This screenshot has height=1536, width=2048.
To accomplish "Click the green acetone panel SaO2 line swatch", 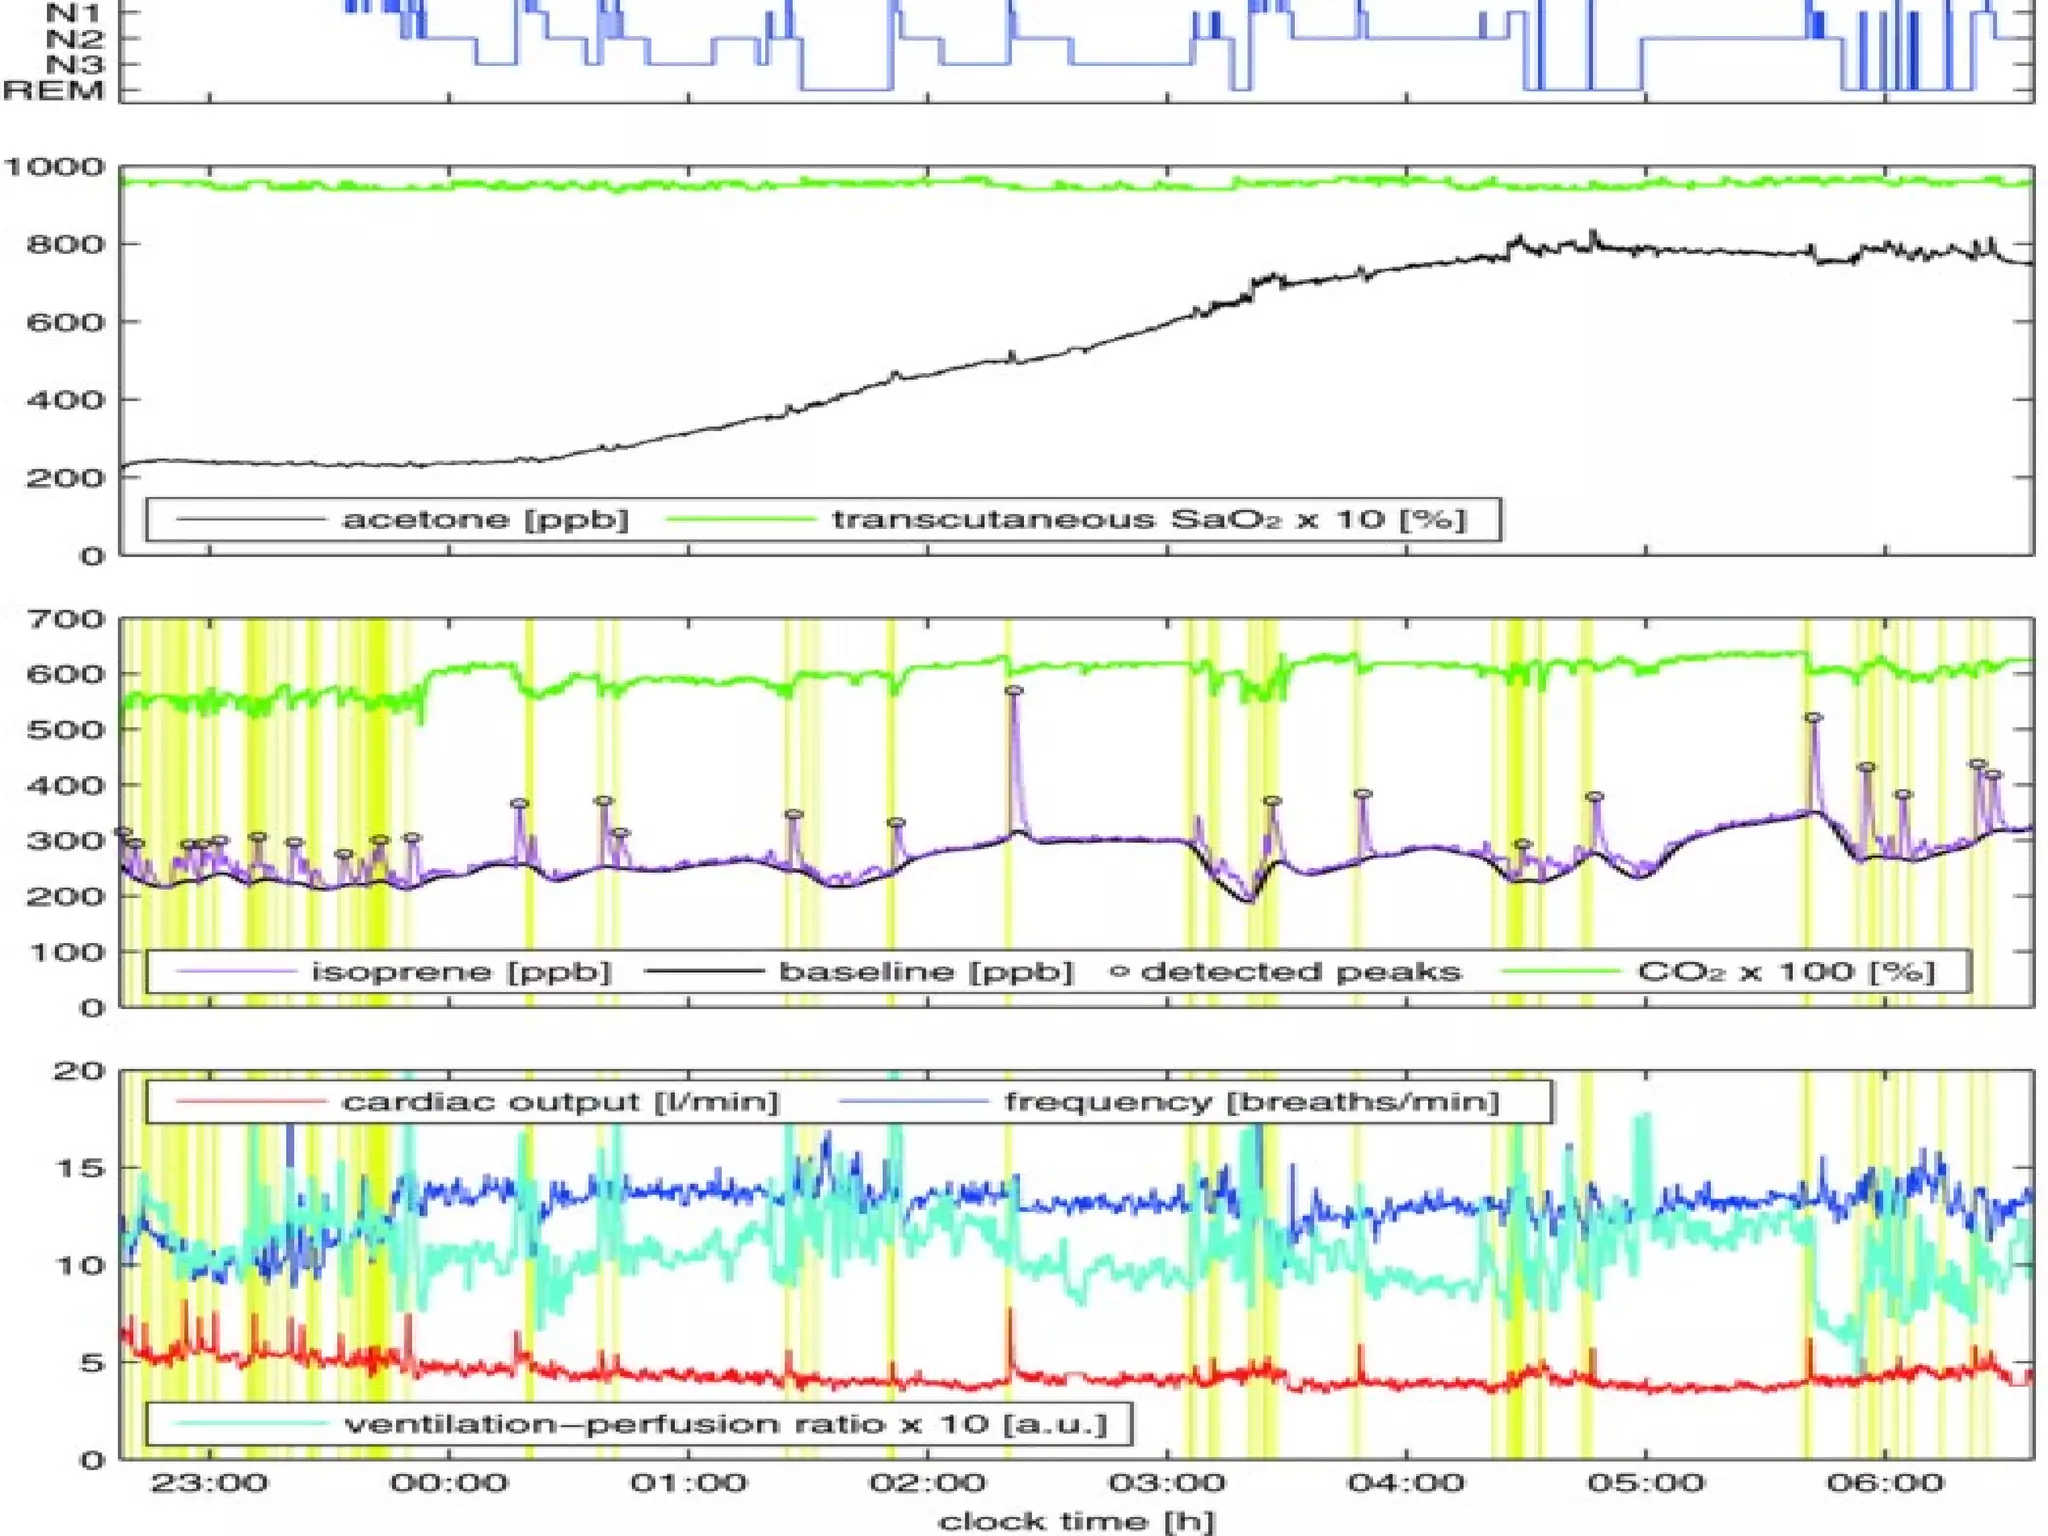I will pyautogui.click(x=740, y=519).
